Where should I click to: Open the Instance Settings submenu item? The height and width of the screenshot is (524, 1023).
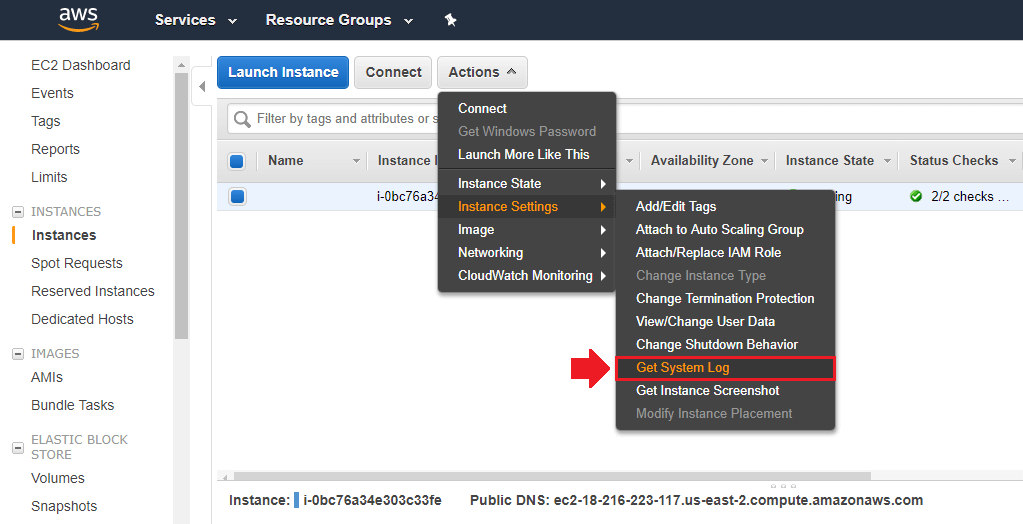527,207
